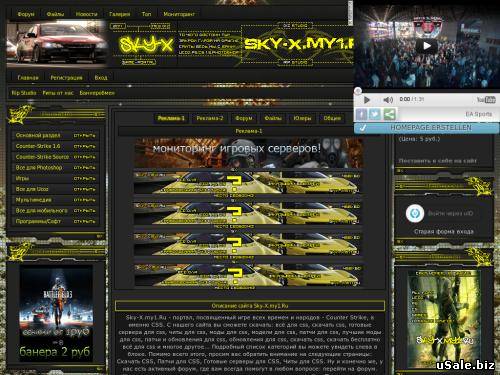
Task: Play the video with the small play control
Action: click(x=367, y=100)
